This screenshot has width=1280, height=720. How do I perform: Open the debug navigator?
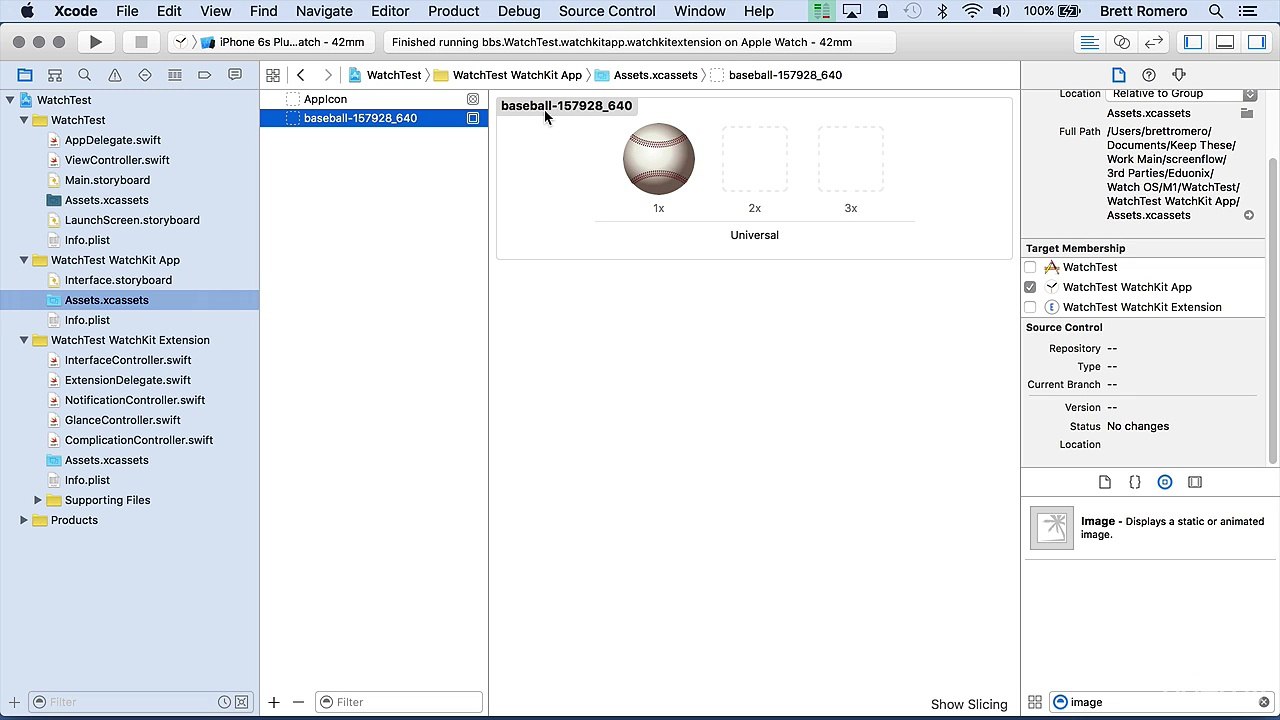pyautogui.click(x=175, y=75)
